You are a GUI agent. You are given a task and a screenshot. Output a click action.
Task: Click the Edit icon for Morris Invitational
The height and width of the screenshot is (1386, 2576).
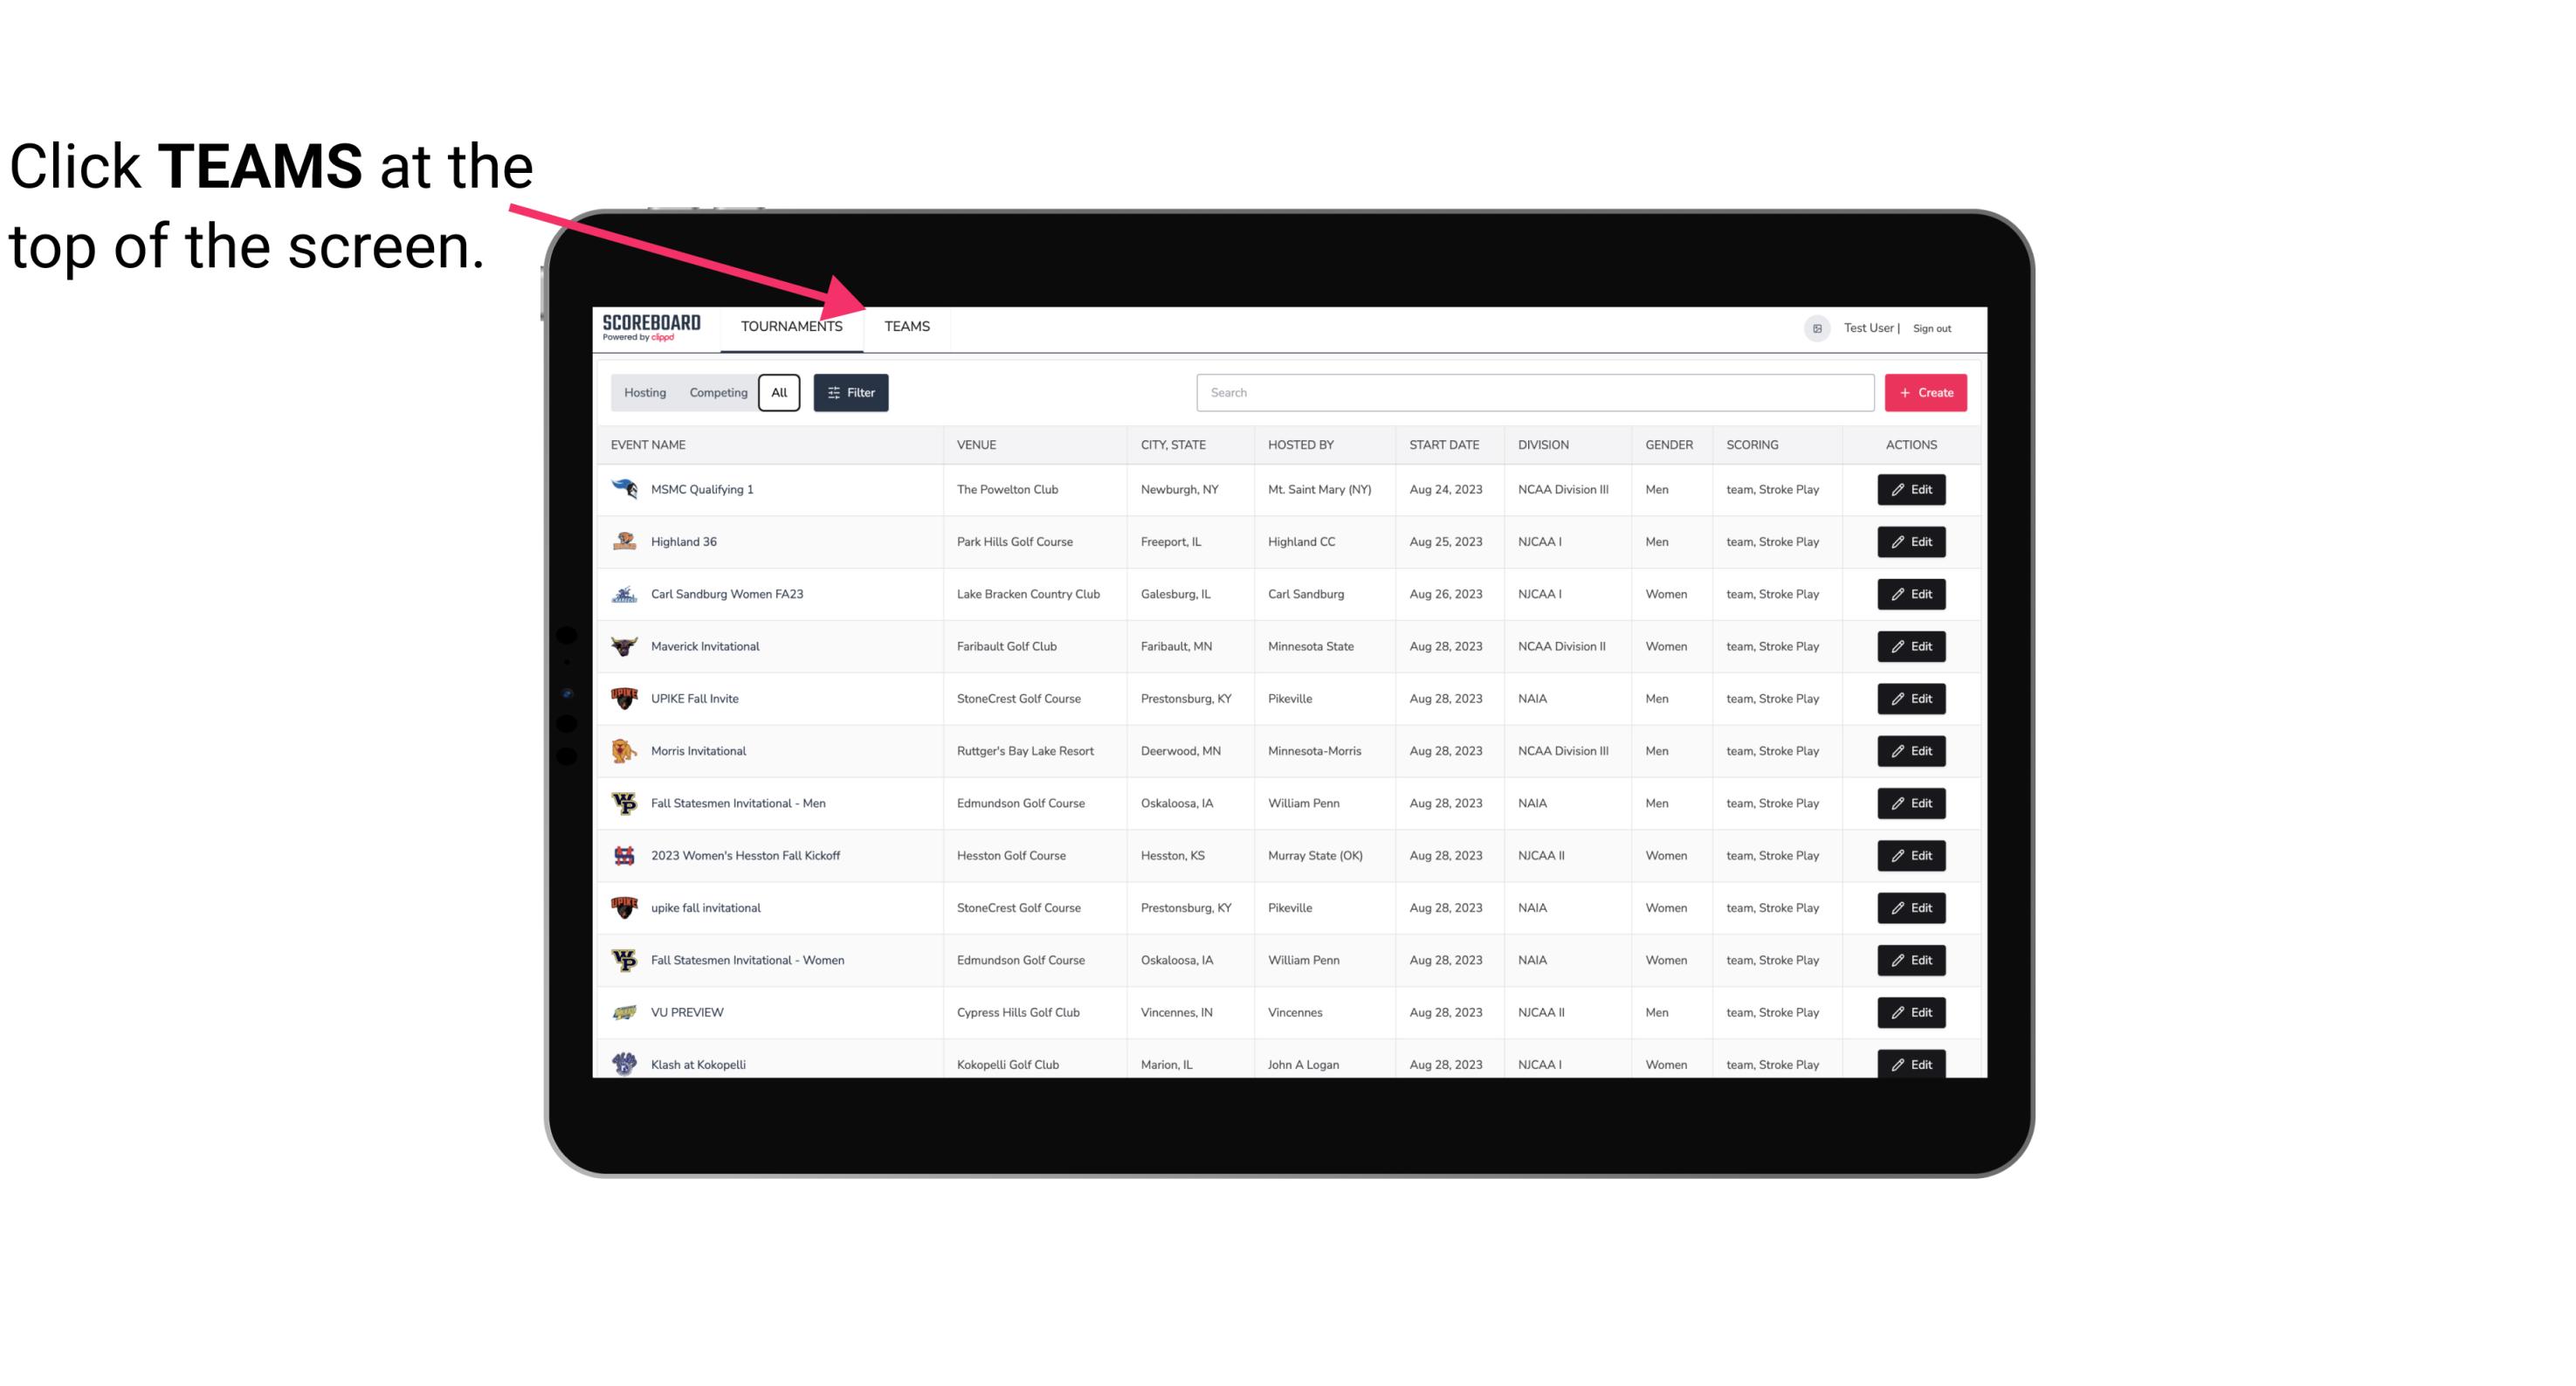tap(1911, 751)
